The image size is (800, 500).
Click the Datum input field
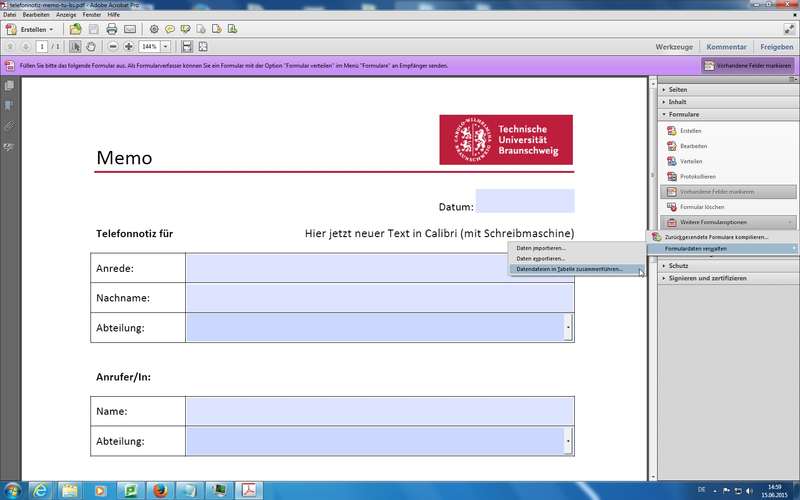[525, 201]
